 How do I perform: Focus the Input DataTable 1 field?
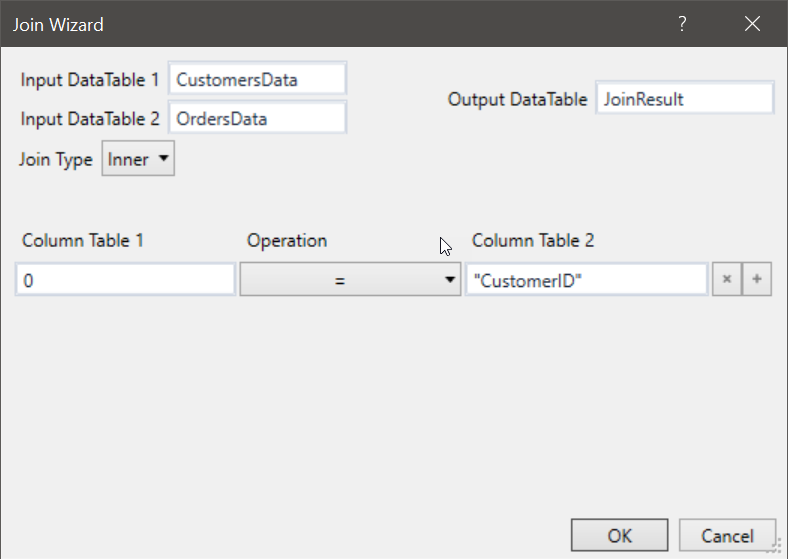tap(257, 80)
